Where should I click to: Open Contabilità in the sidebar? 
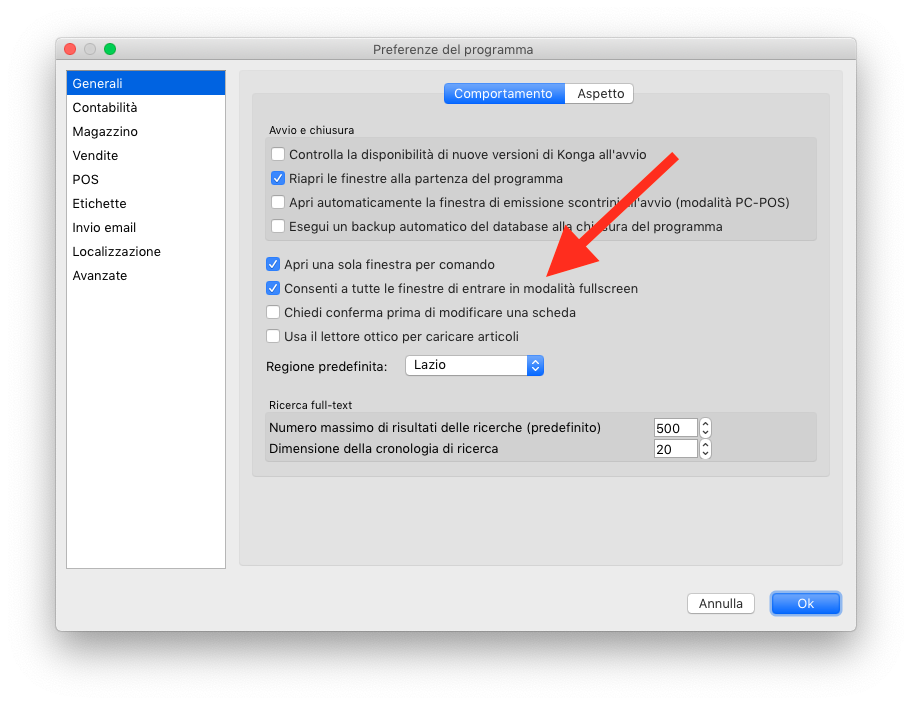(x=105, y=108)
